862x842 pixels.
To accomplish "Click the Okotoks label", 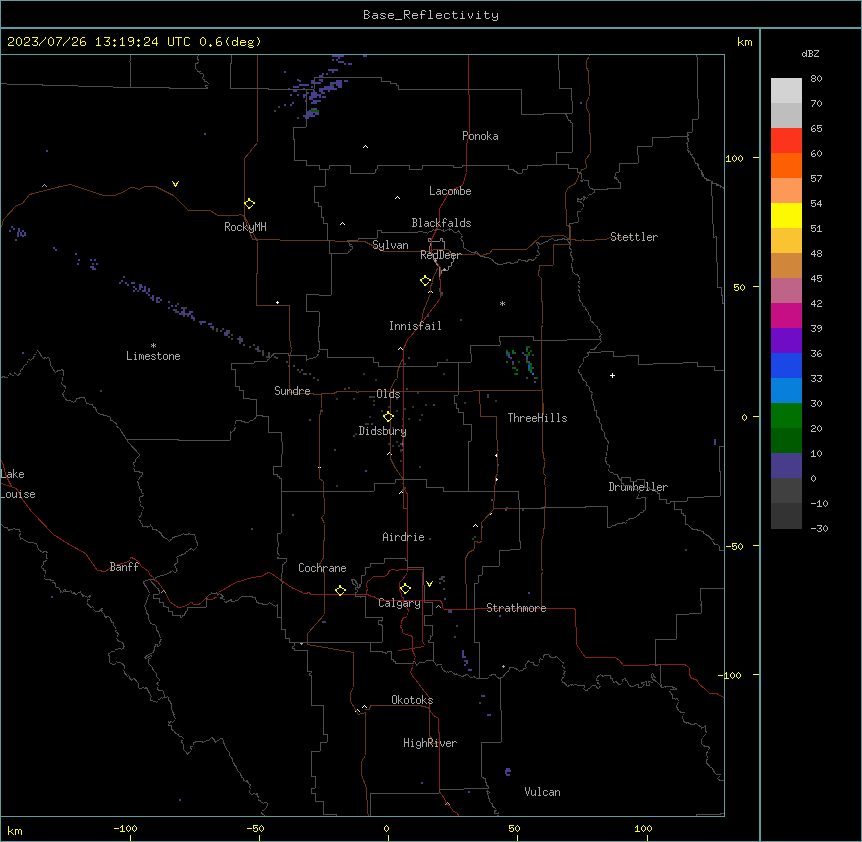I will pyautogui.click(x=412, y=700).
